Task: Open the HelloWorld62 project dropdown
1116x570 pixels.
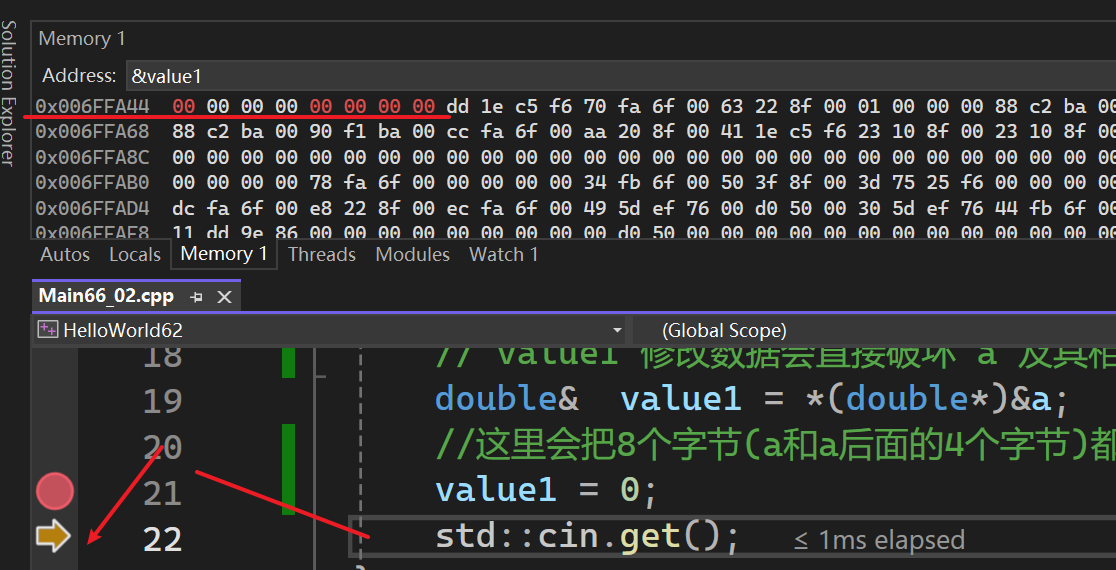Action: (616, 330)
